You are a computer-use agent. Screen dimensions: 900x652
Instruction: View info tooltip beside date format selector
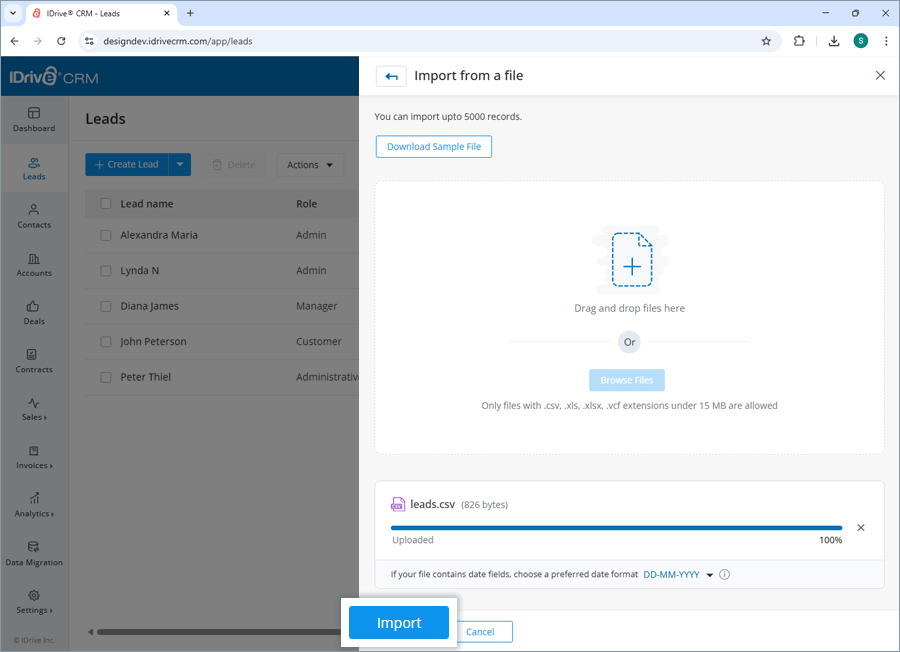coord(724,574)
